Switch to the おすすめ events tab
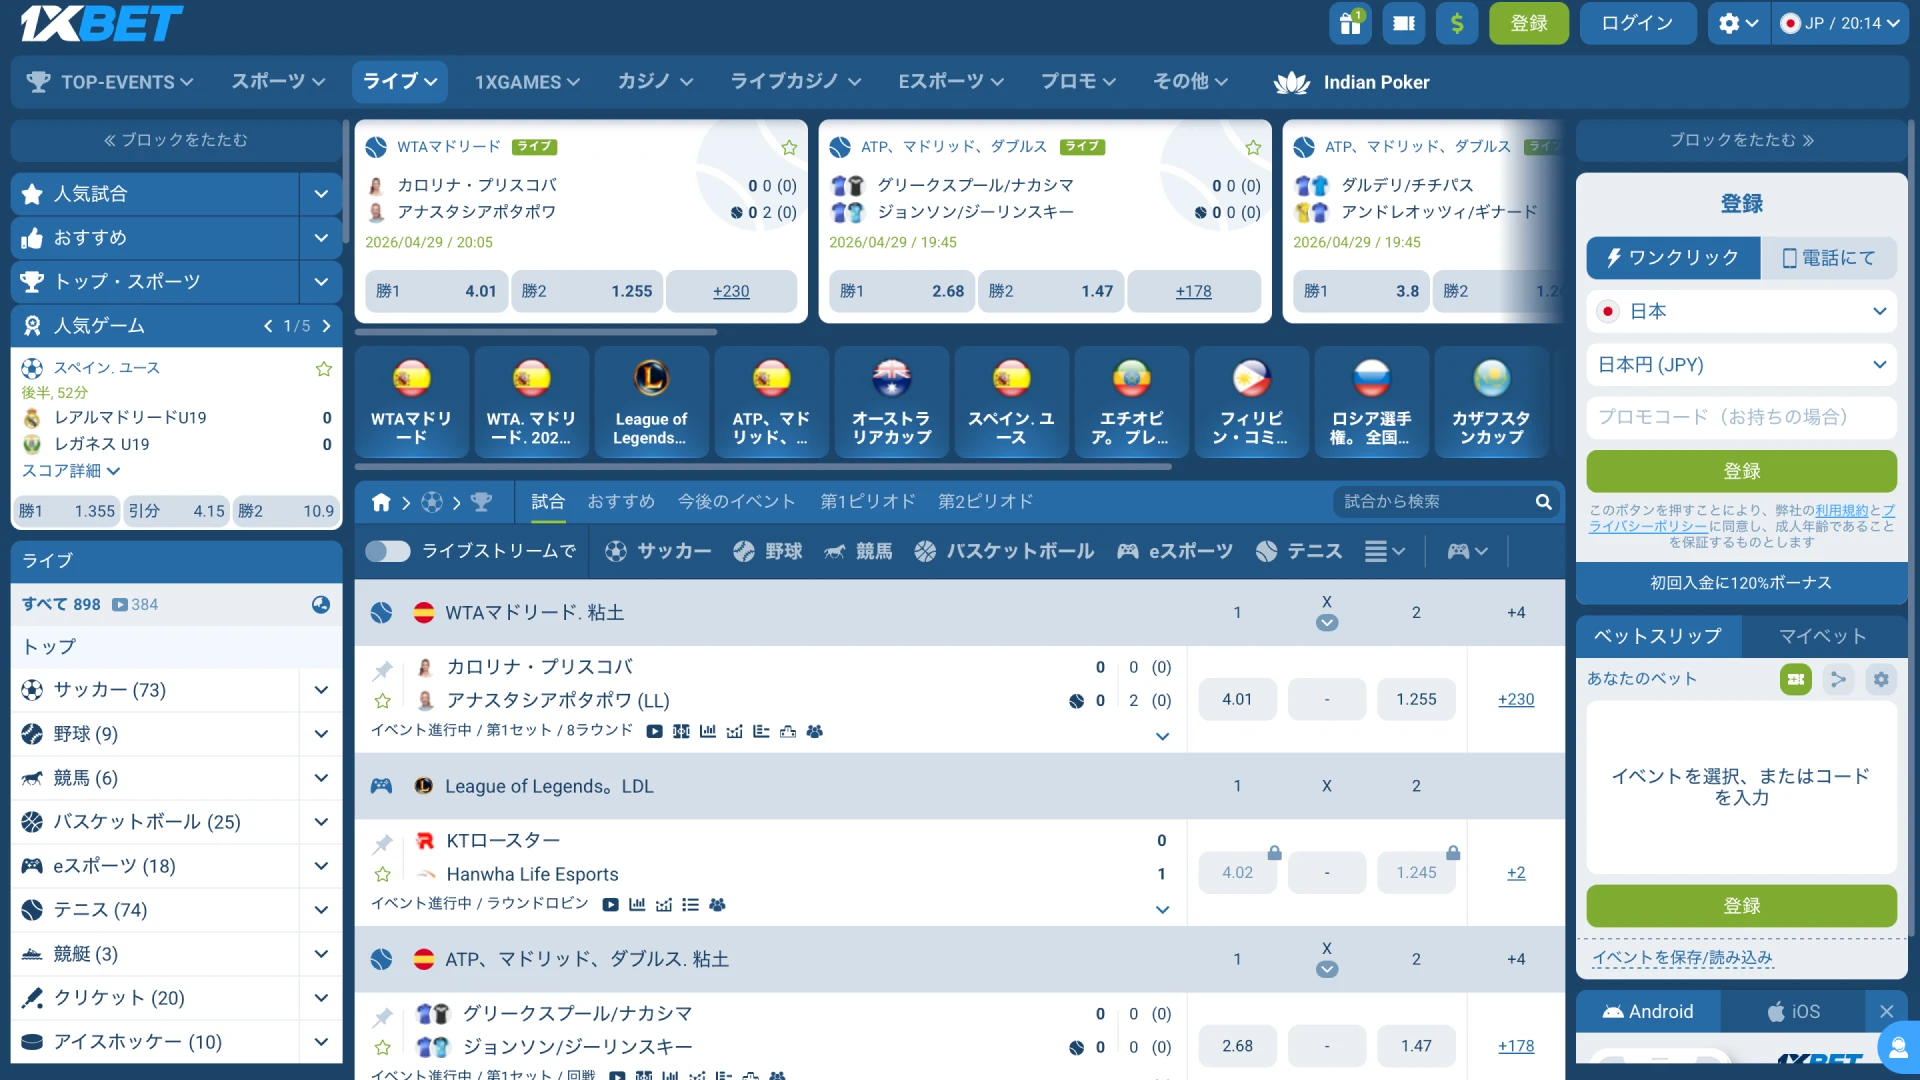 [x=621, y=502]
